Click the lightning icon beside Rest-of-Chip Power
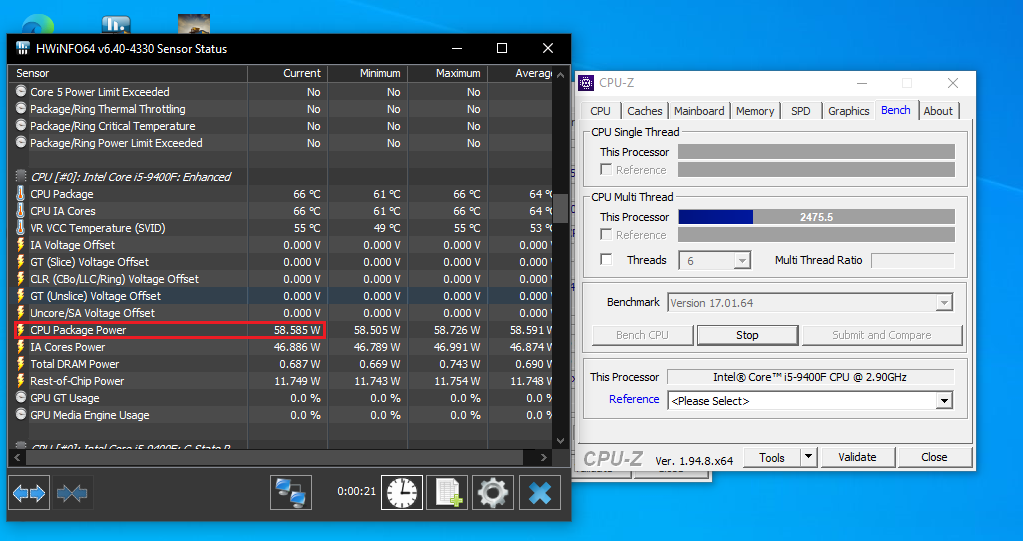1023x541 pixels. pos(21,380)
